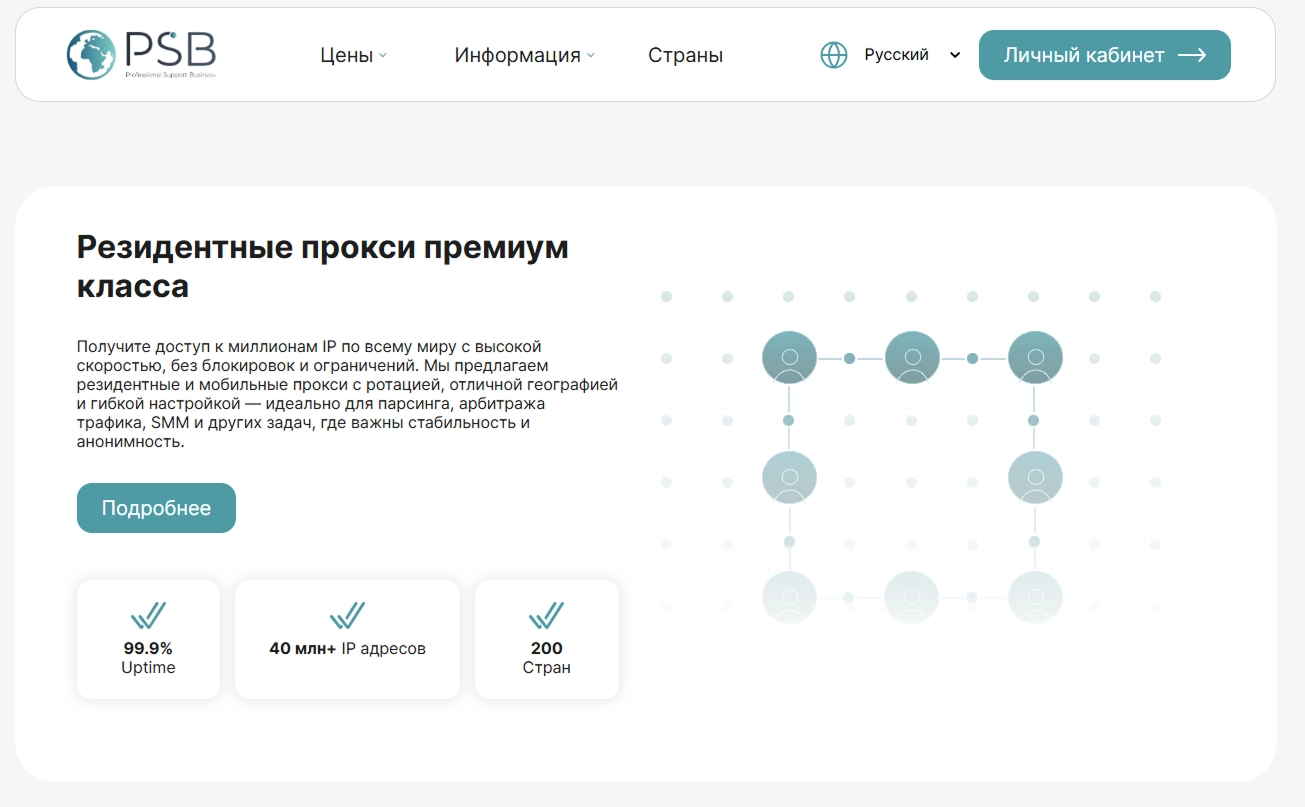This screenshot has width=1305, height=807.
Task: Click the bottom-center faded user node
Action: click(911, 596)
